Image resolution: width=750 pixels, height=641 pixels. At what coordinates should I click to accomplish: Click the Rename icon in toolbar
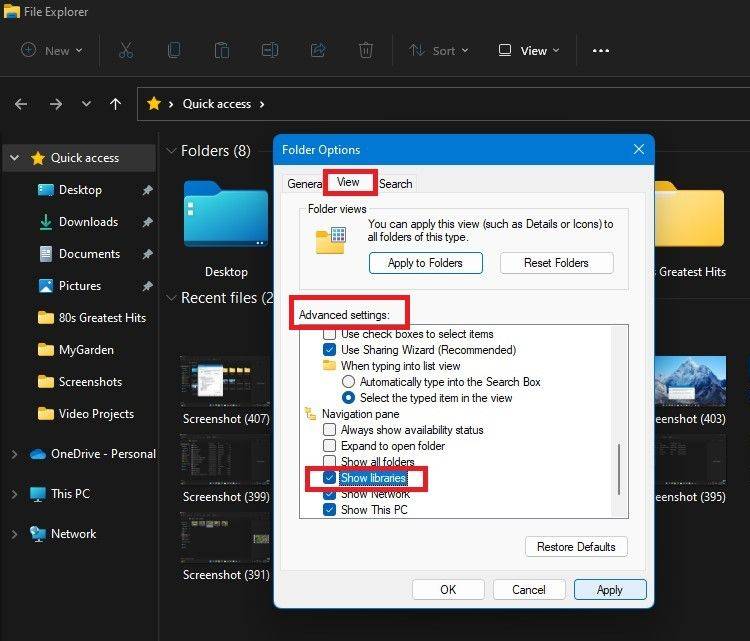tap(270, 50)
